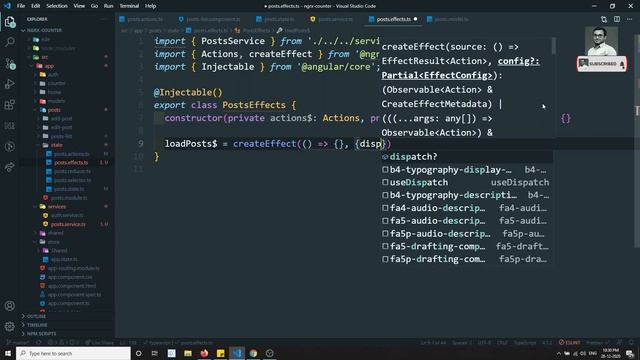
Task: Select the fa4-audio-descrip suggestion
Action: (467, 208)
